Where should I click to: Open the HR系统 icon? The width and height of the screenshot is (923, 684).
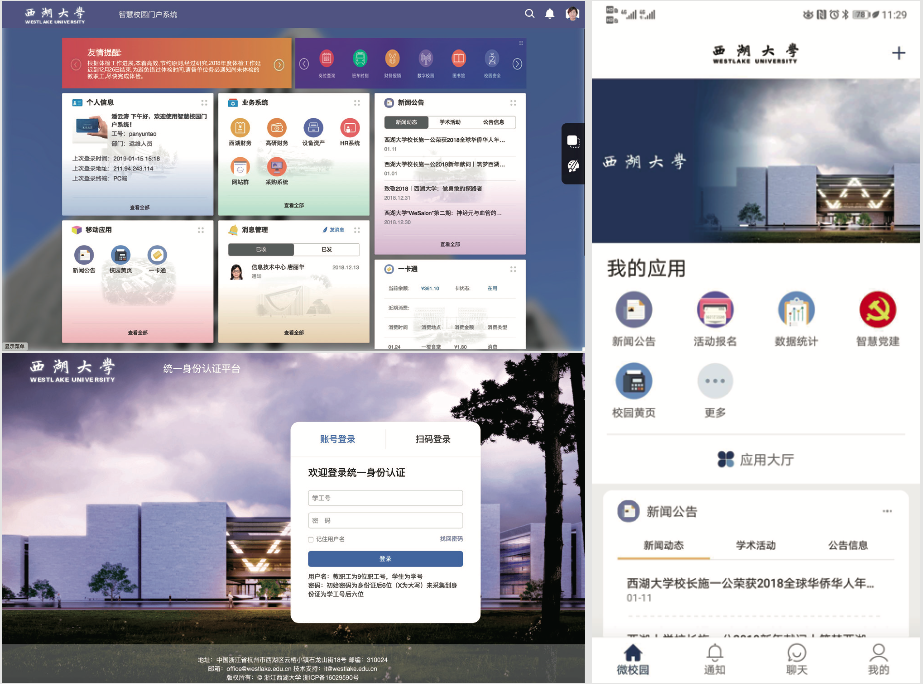tap(350, 128)
